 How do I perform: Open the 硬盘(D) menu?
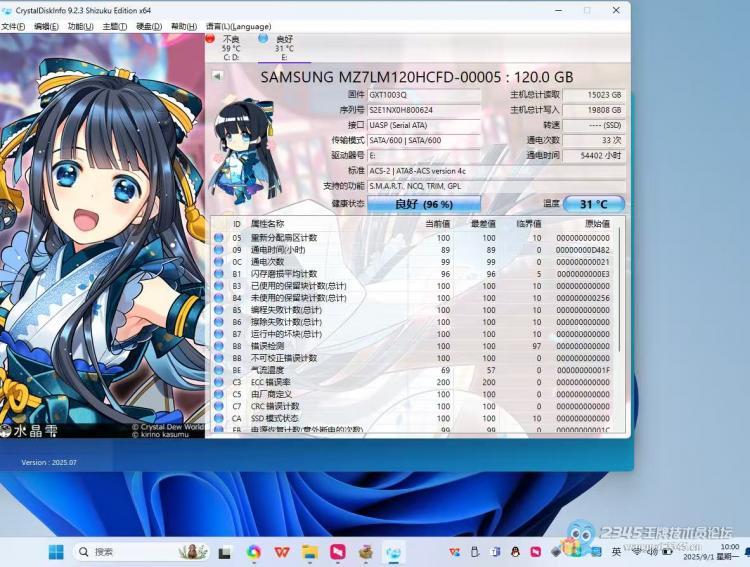pos(149,26)
